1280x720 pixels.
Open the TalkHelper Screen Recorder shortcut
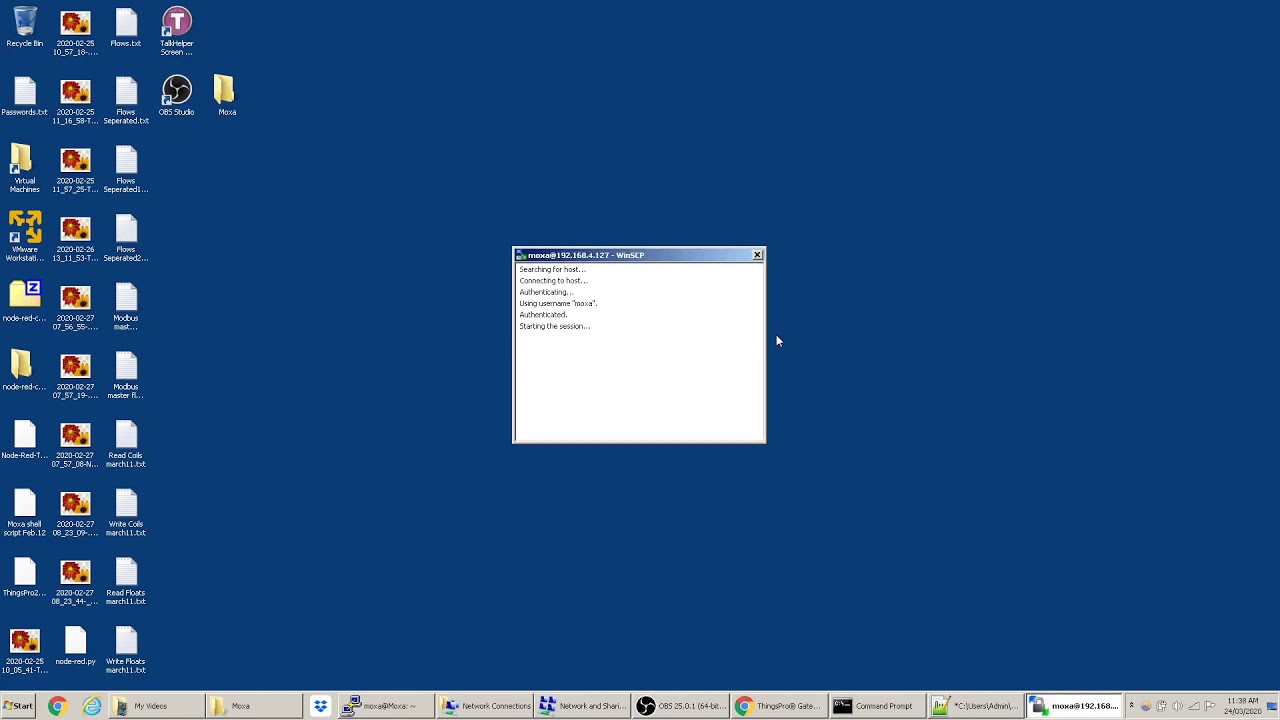tap(177, 32)
